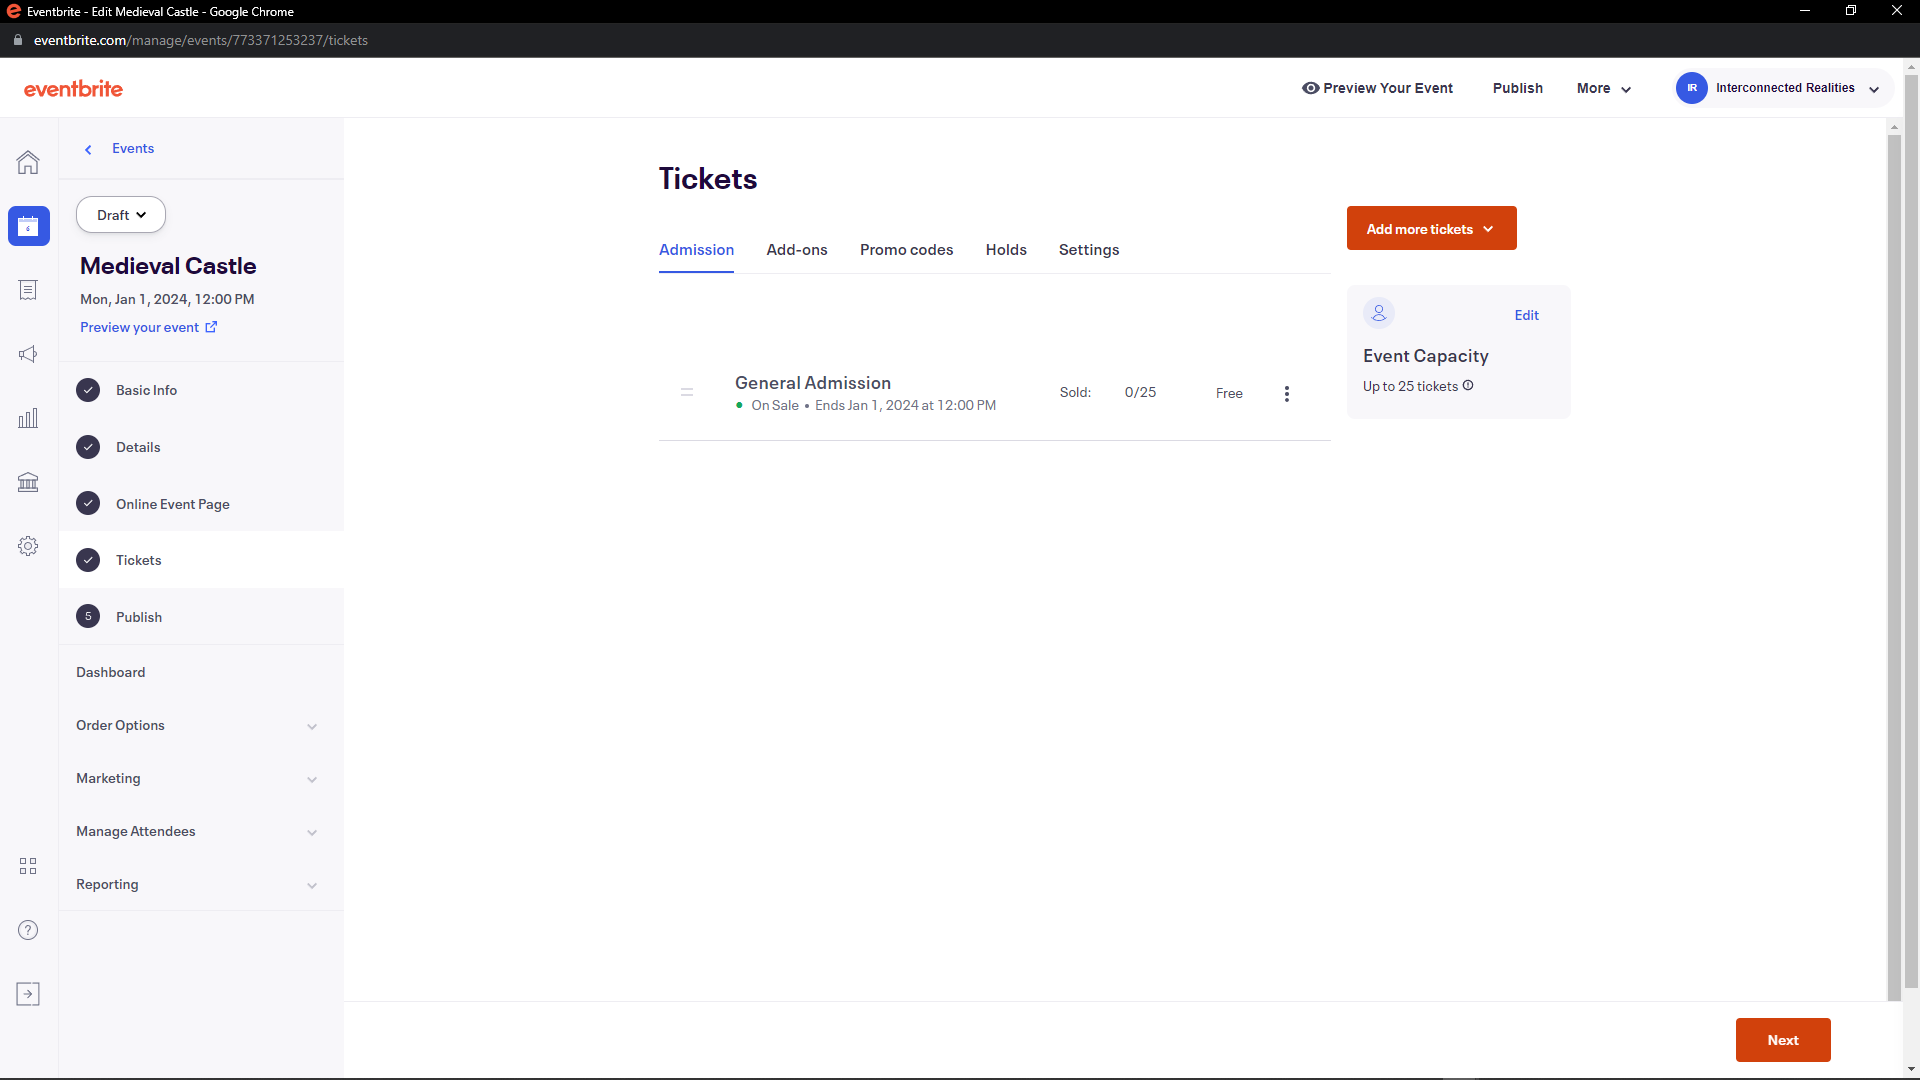Open the Home icon in the sidebar
The image size is (1920, 1080).
pos(28,162)
